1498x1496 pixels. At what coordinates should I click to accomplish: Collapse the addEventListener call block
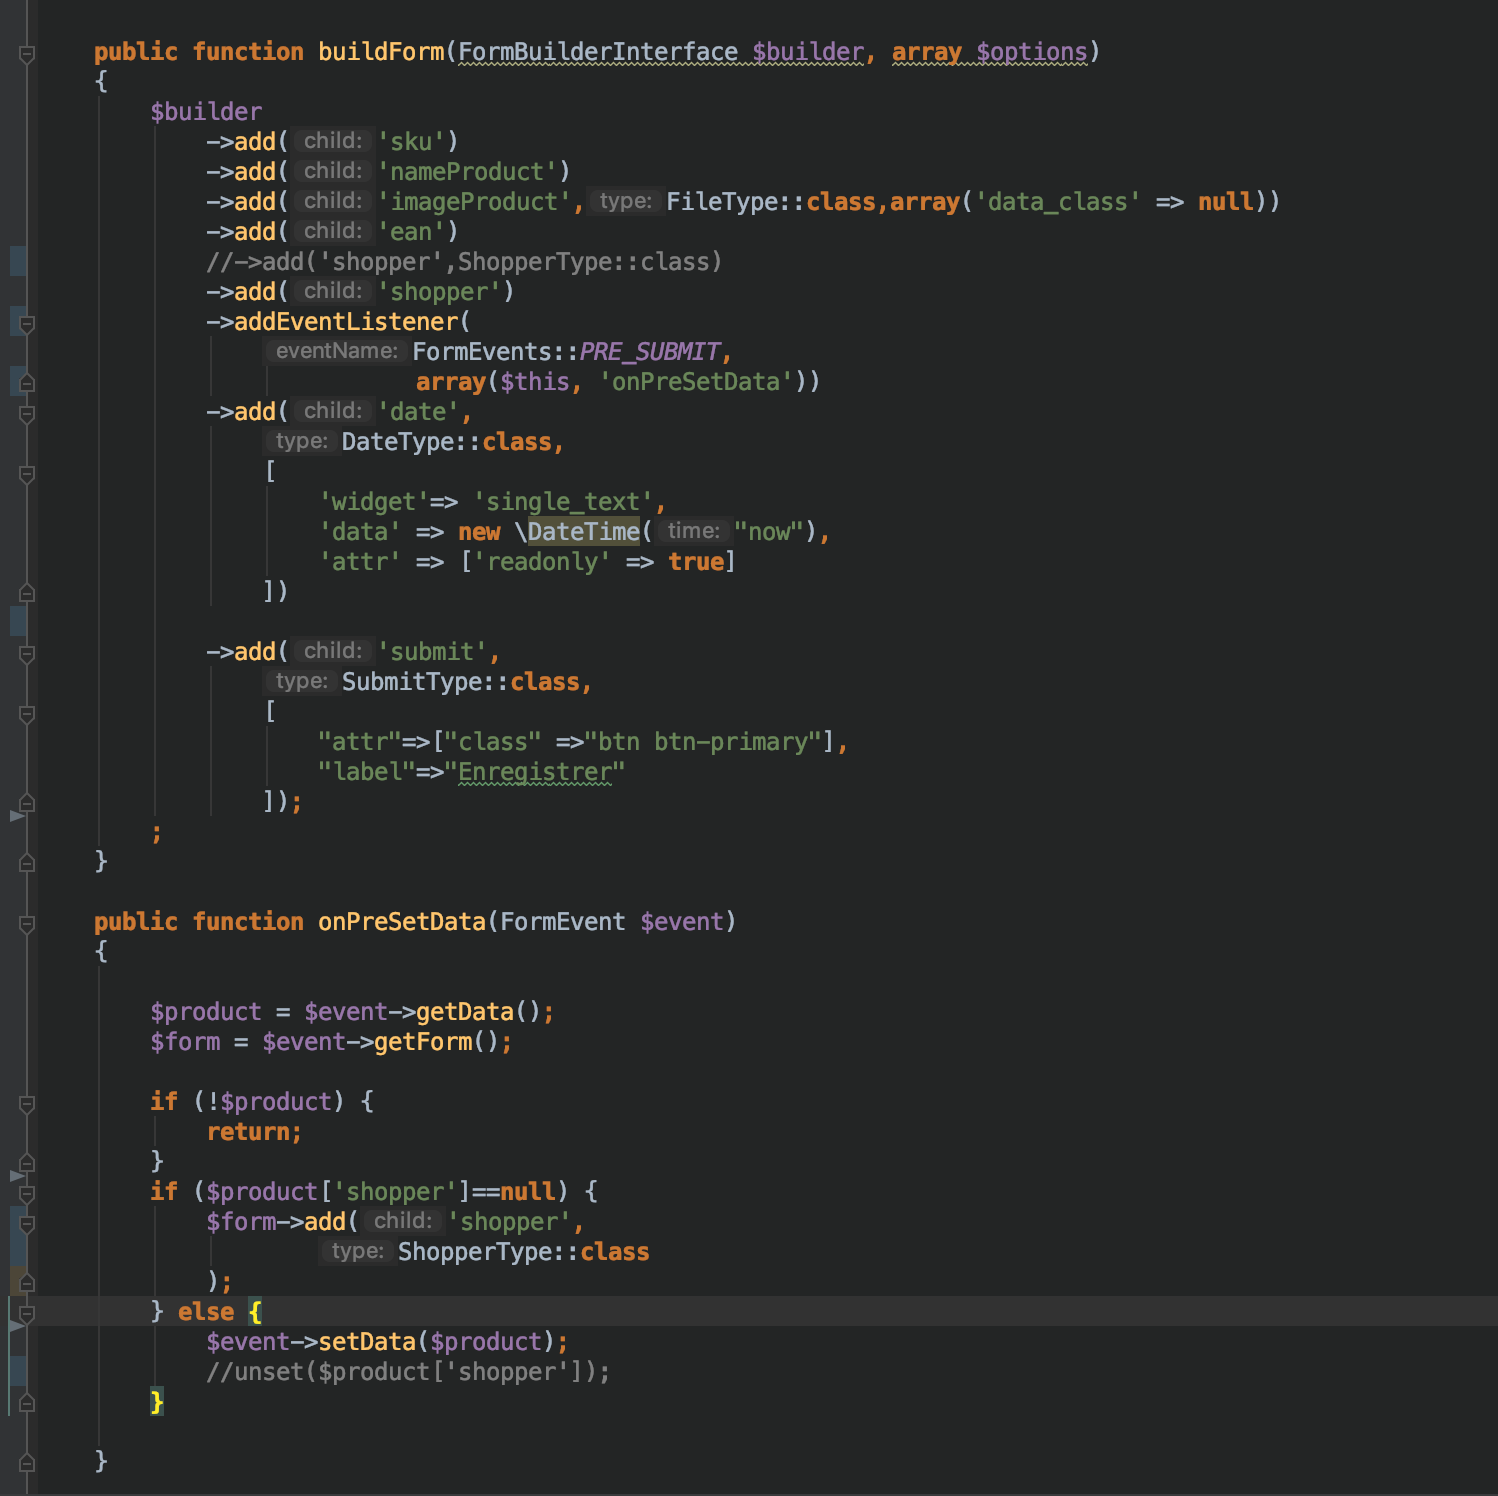point(25,323)
